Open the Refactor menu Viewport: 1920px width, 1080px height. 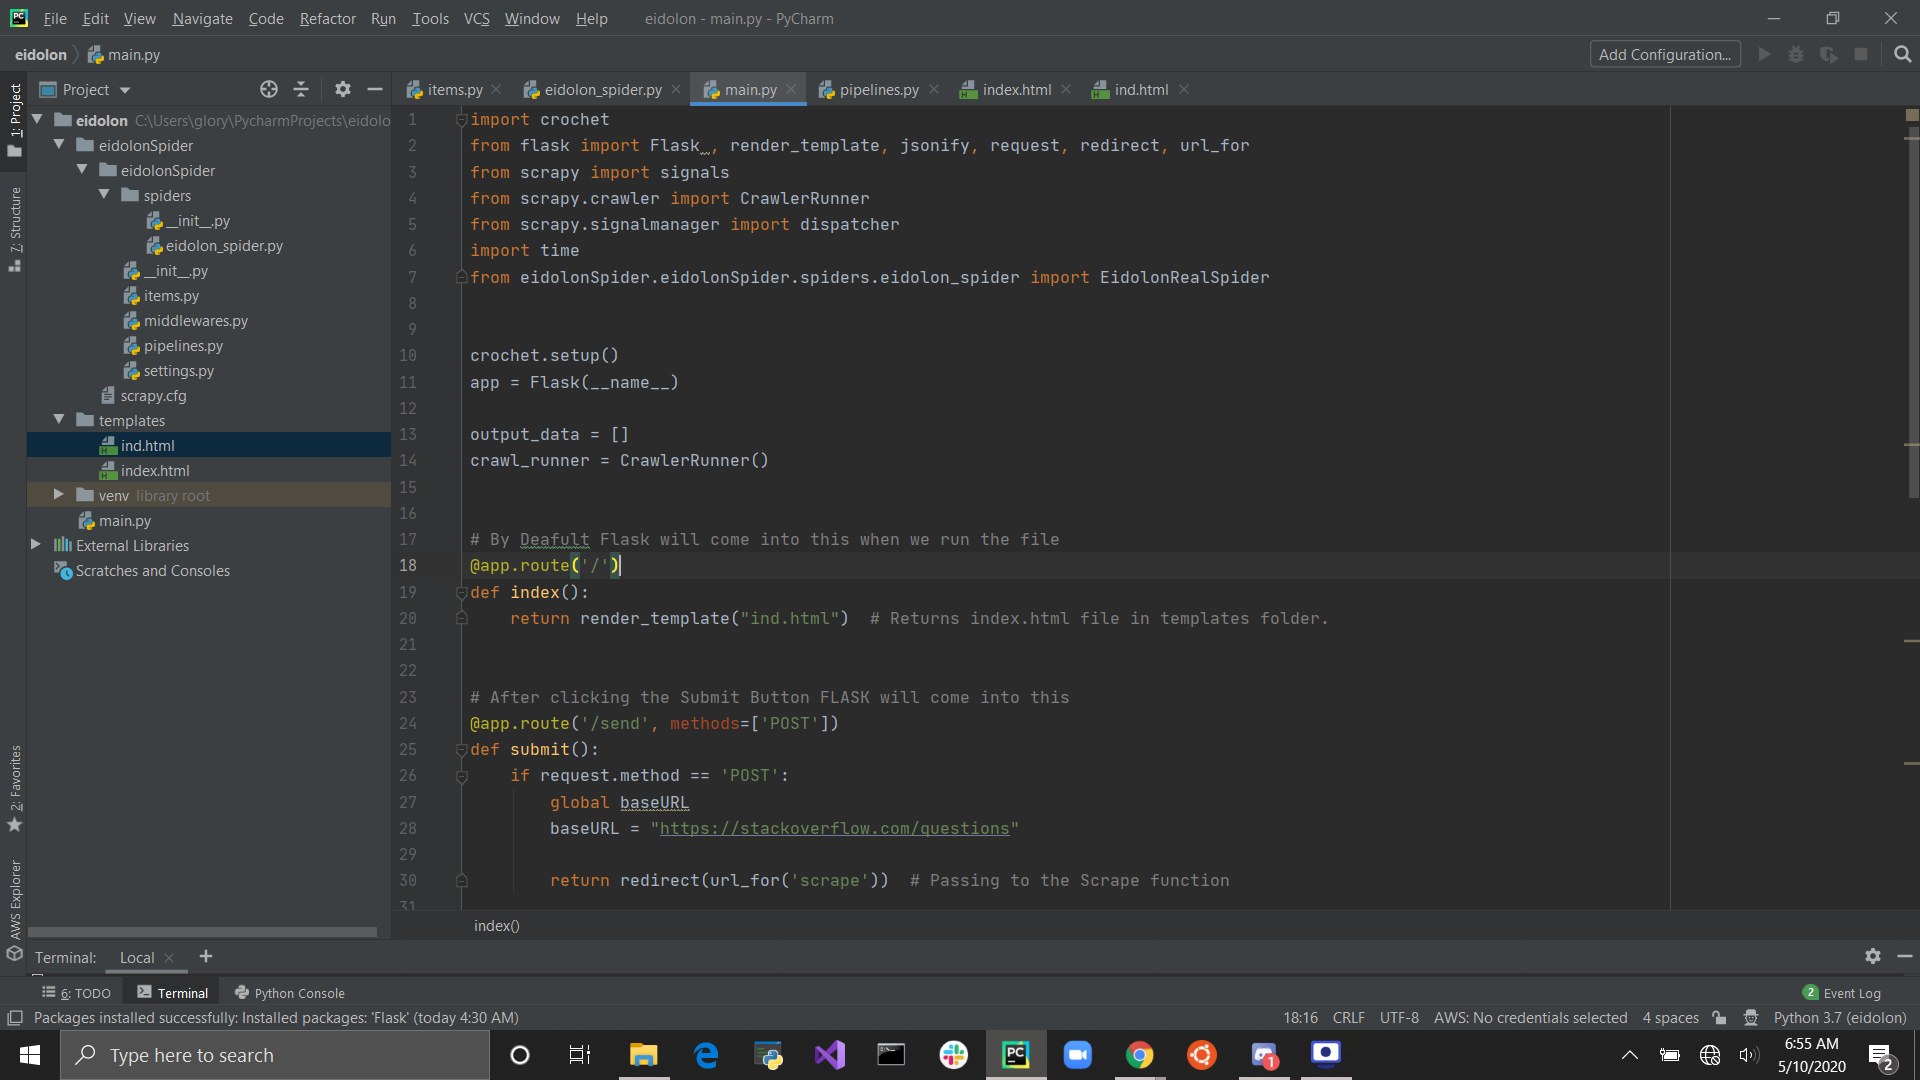(327, 18)
